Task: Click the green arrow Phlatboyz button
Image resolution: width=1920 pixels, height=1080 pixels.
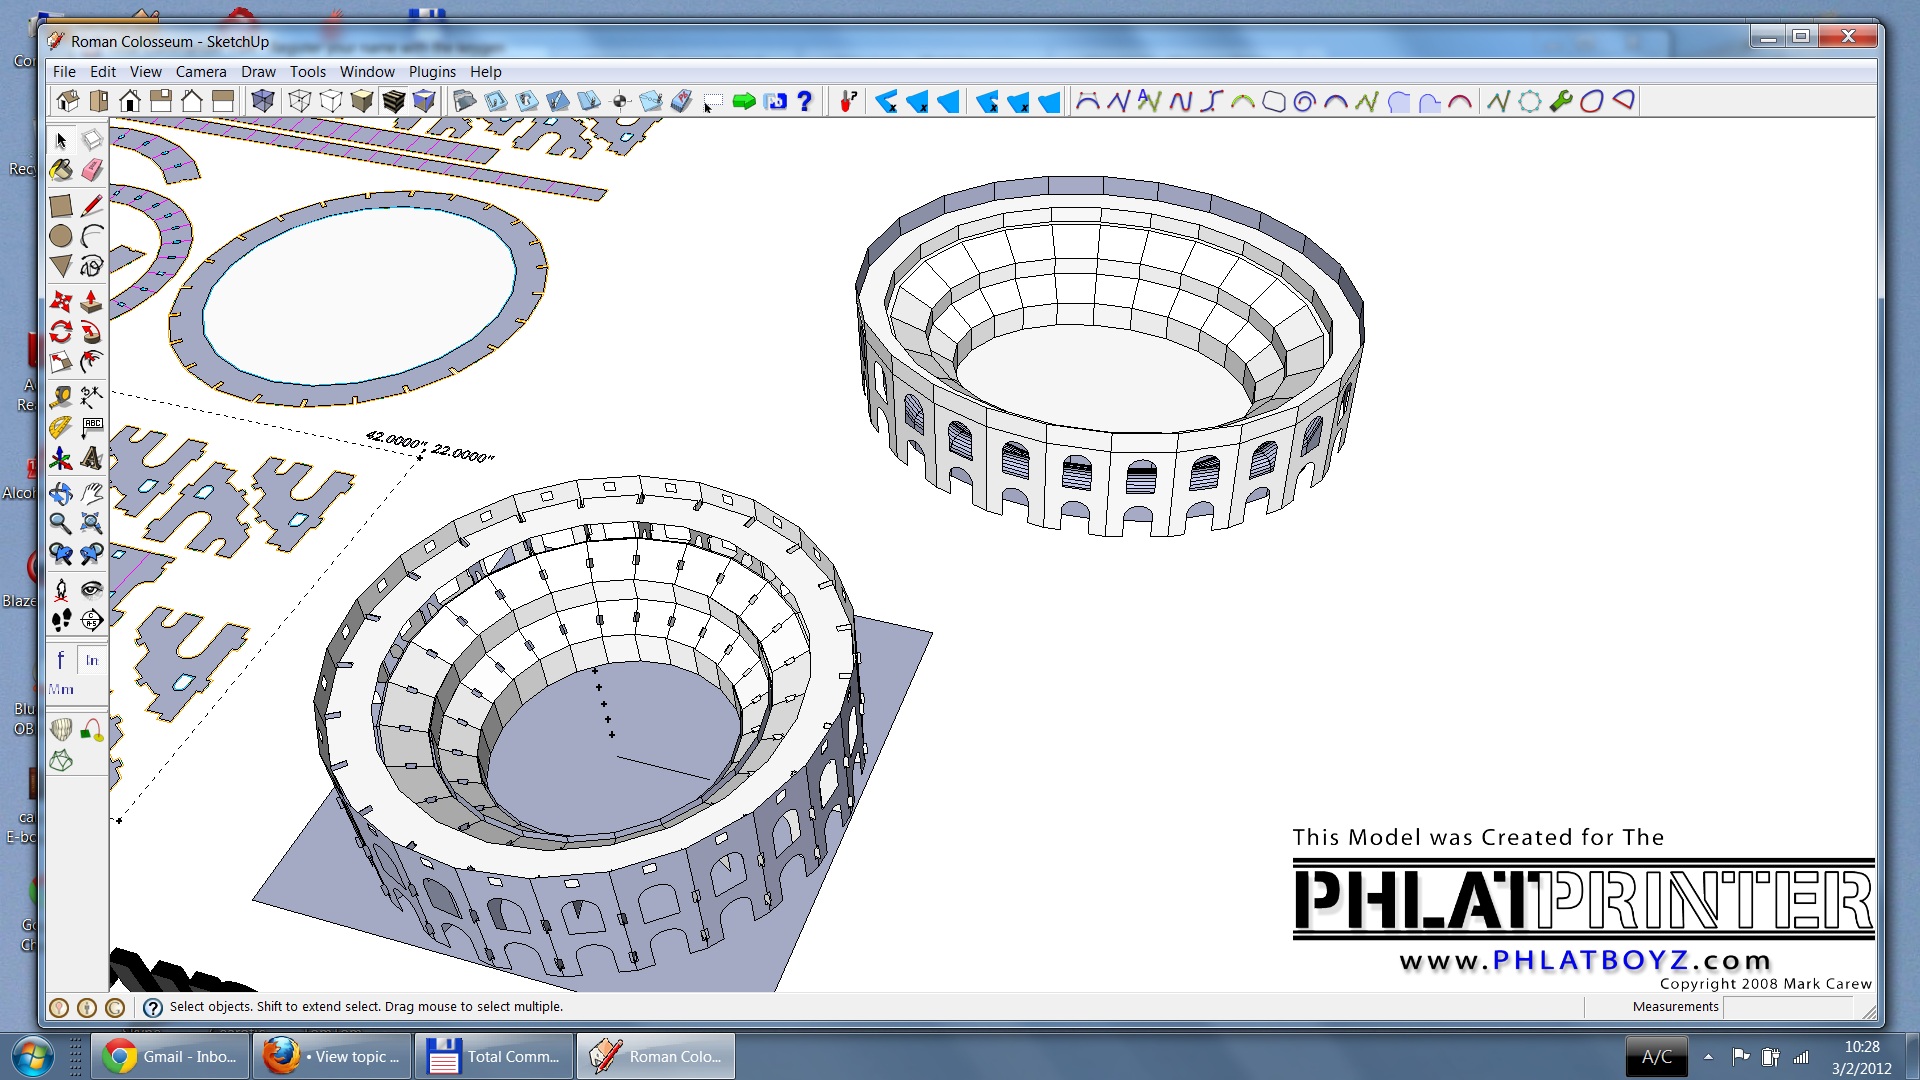Action: [744, 101]
